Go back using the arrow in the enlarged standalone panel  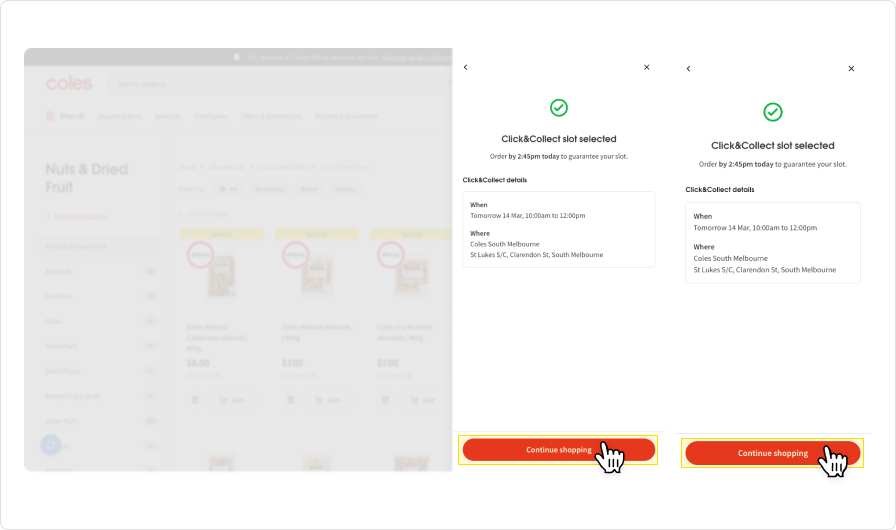coord(689,69)
